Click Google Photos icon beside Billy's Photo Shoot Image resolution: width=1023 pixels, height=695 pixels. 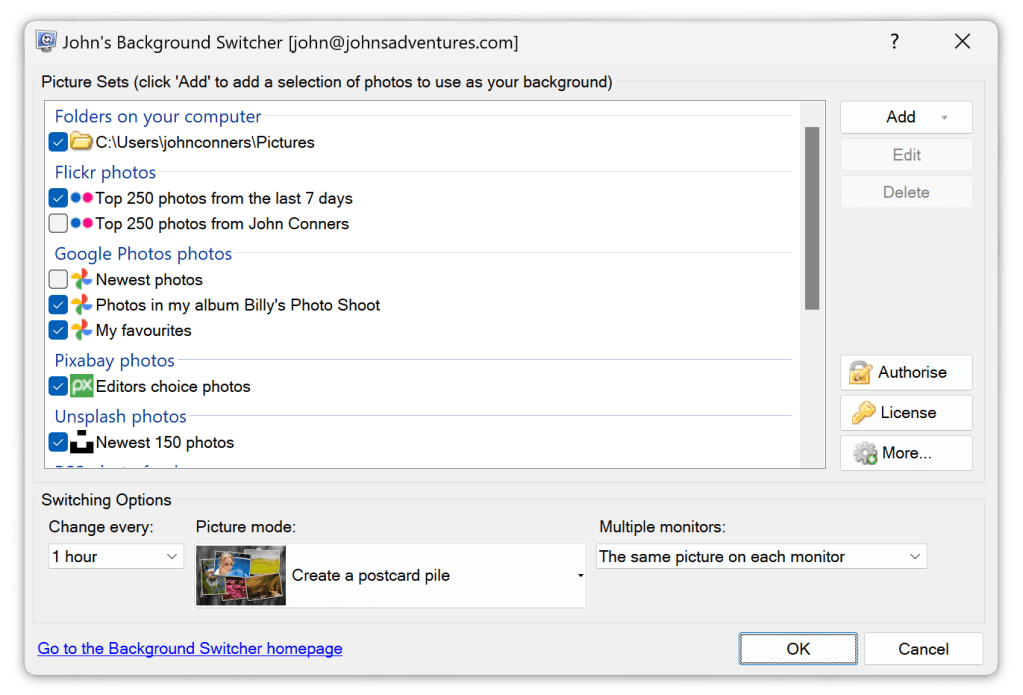(82, 304)
